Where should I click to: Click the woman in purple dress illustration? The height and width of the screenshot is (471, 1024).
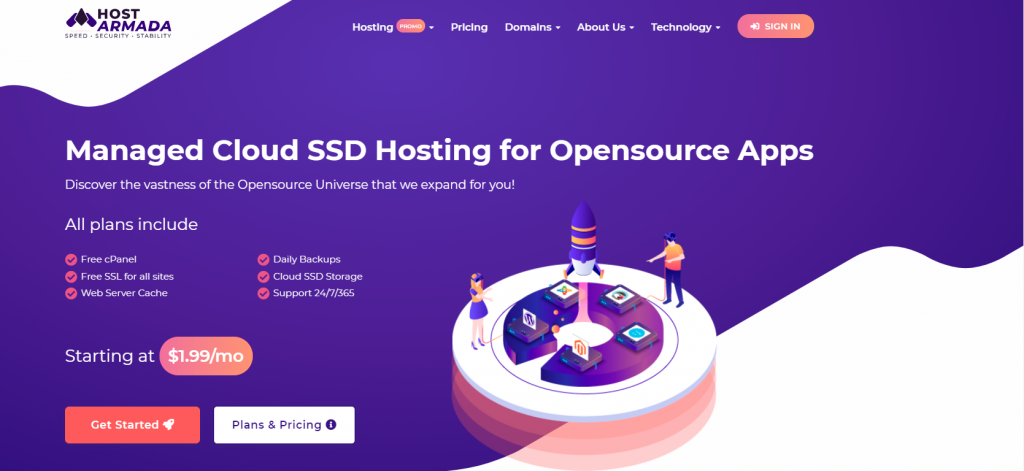pyautogui.click(x=479, y=310)
